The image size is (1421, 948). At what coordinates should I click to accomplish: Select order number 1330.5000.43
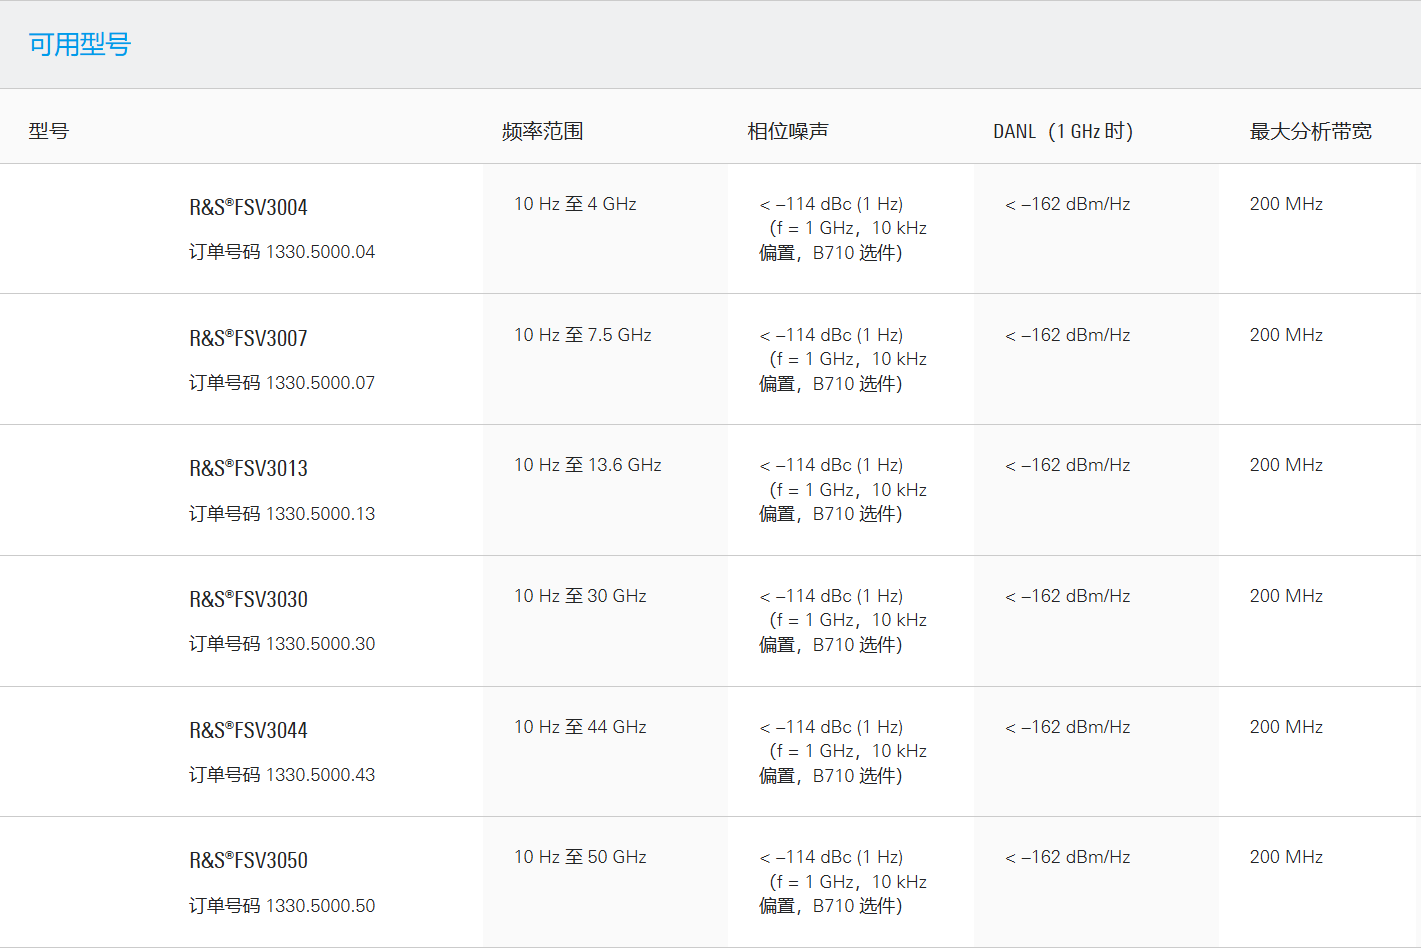[320, 775]
